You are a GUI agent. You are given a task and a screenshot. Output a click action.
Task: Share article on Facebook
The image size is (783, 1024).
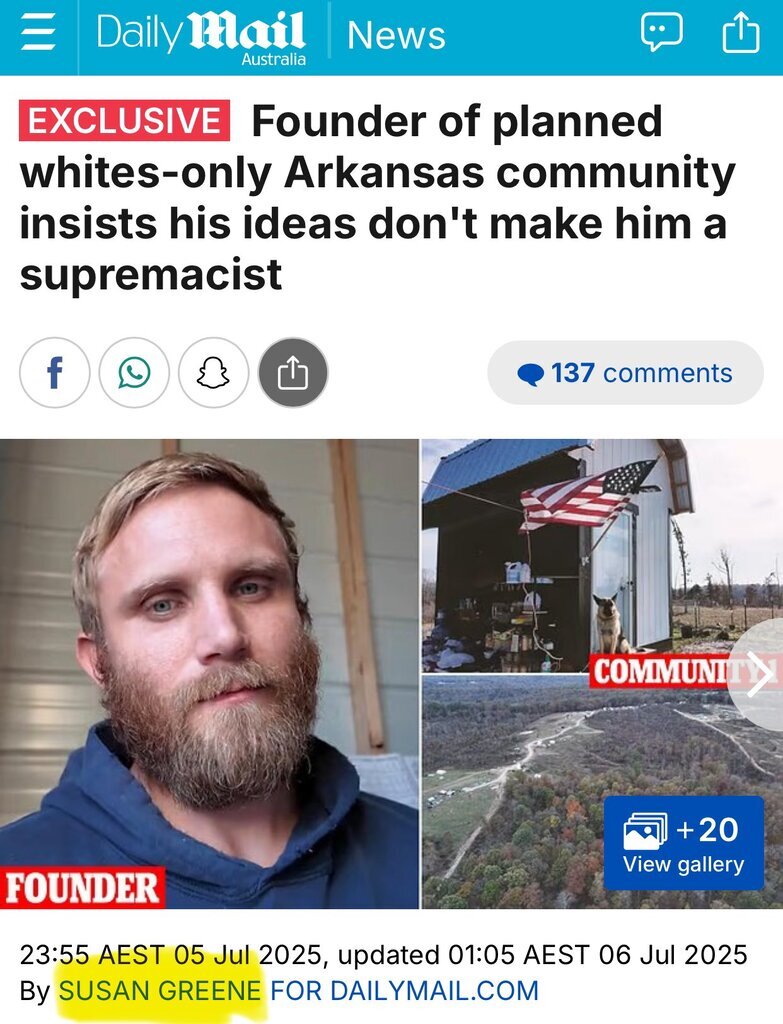(x=55, y=373)
